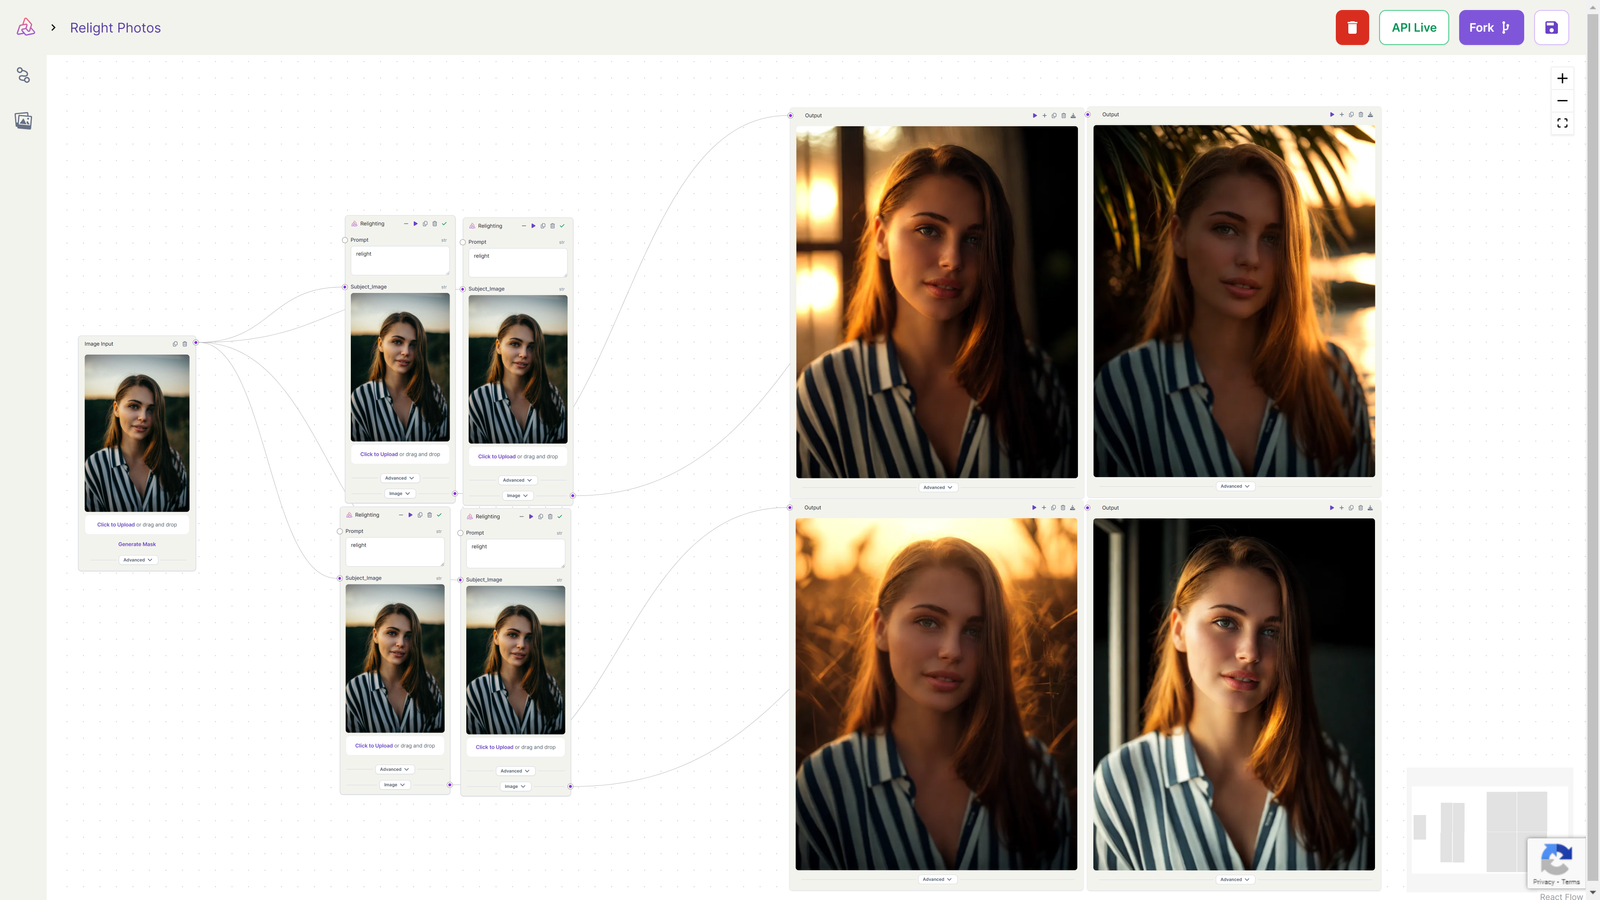The image size is (1600, 900).
Task: Delete the workflow using the red trash button
Action: pos(1352,27)
